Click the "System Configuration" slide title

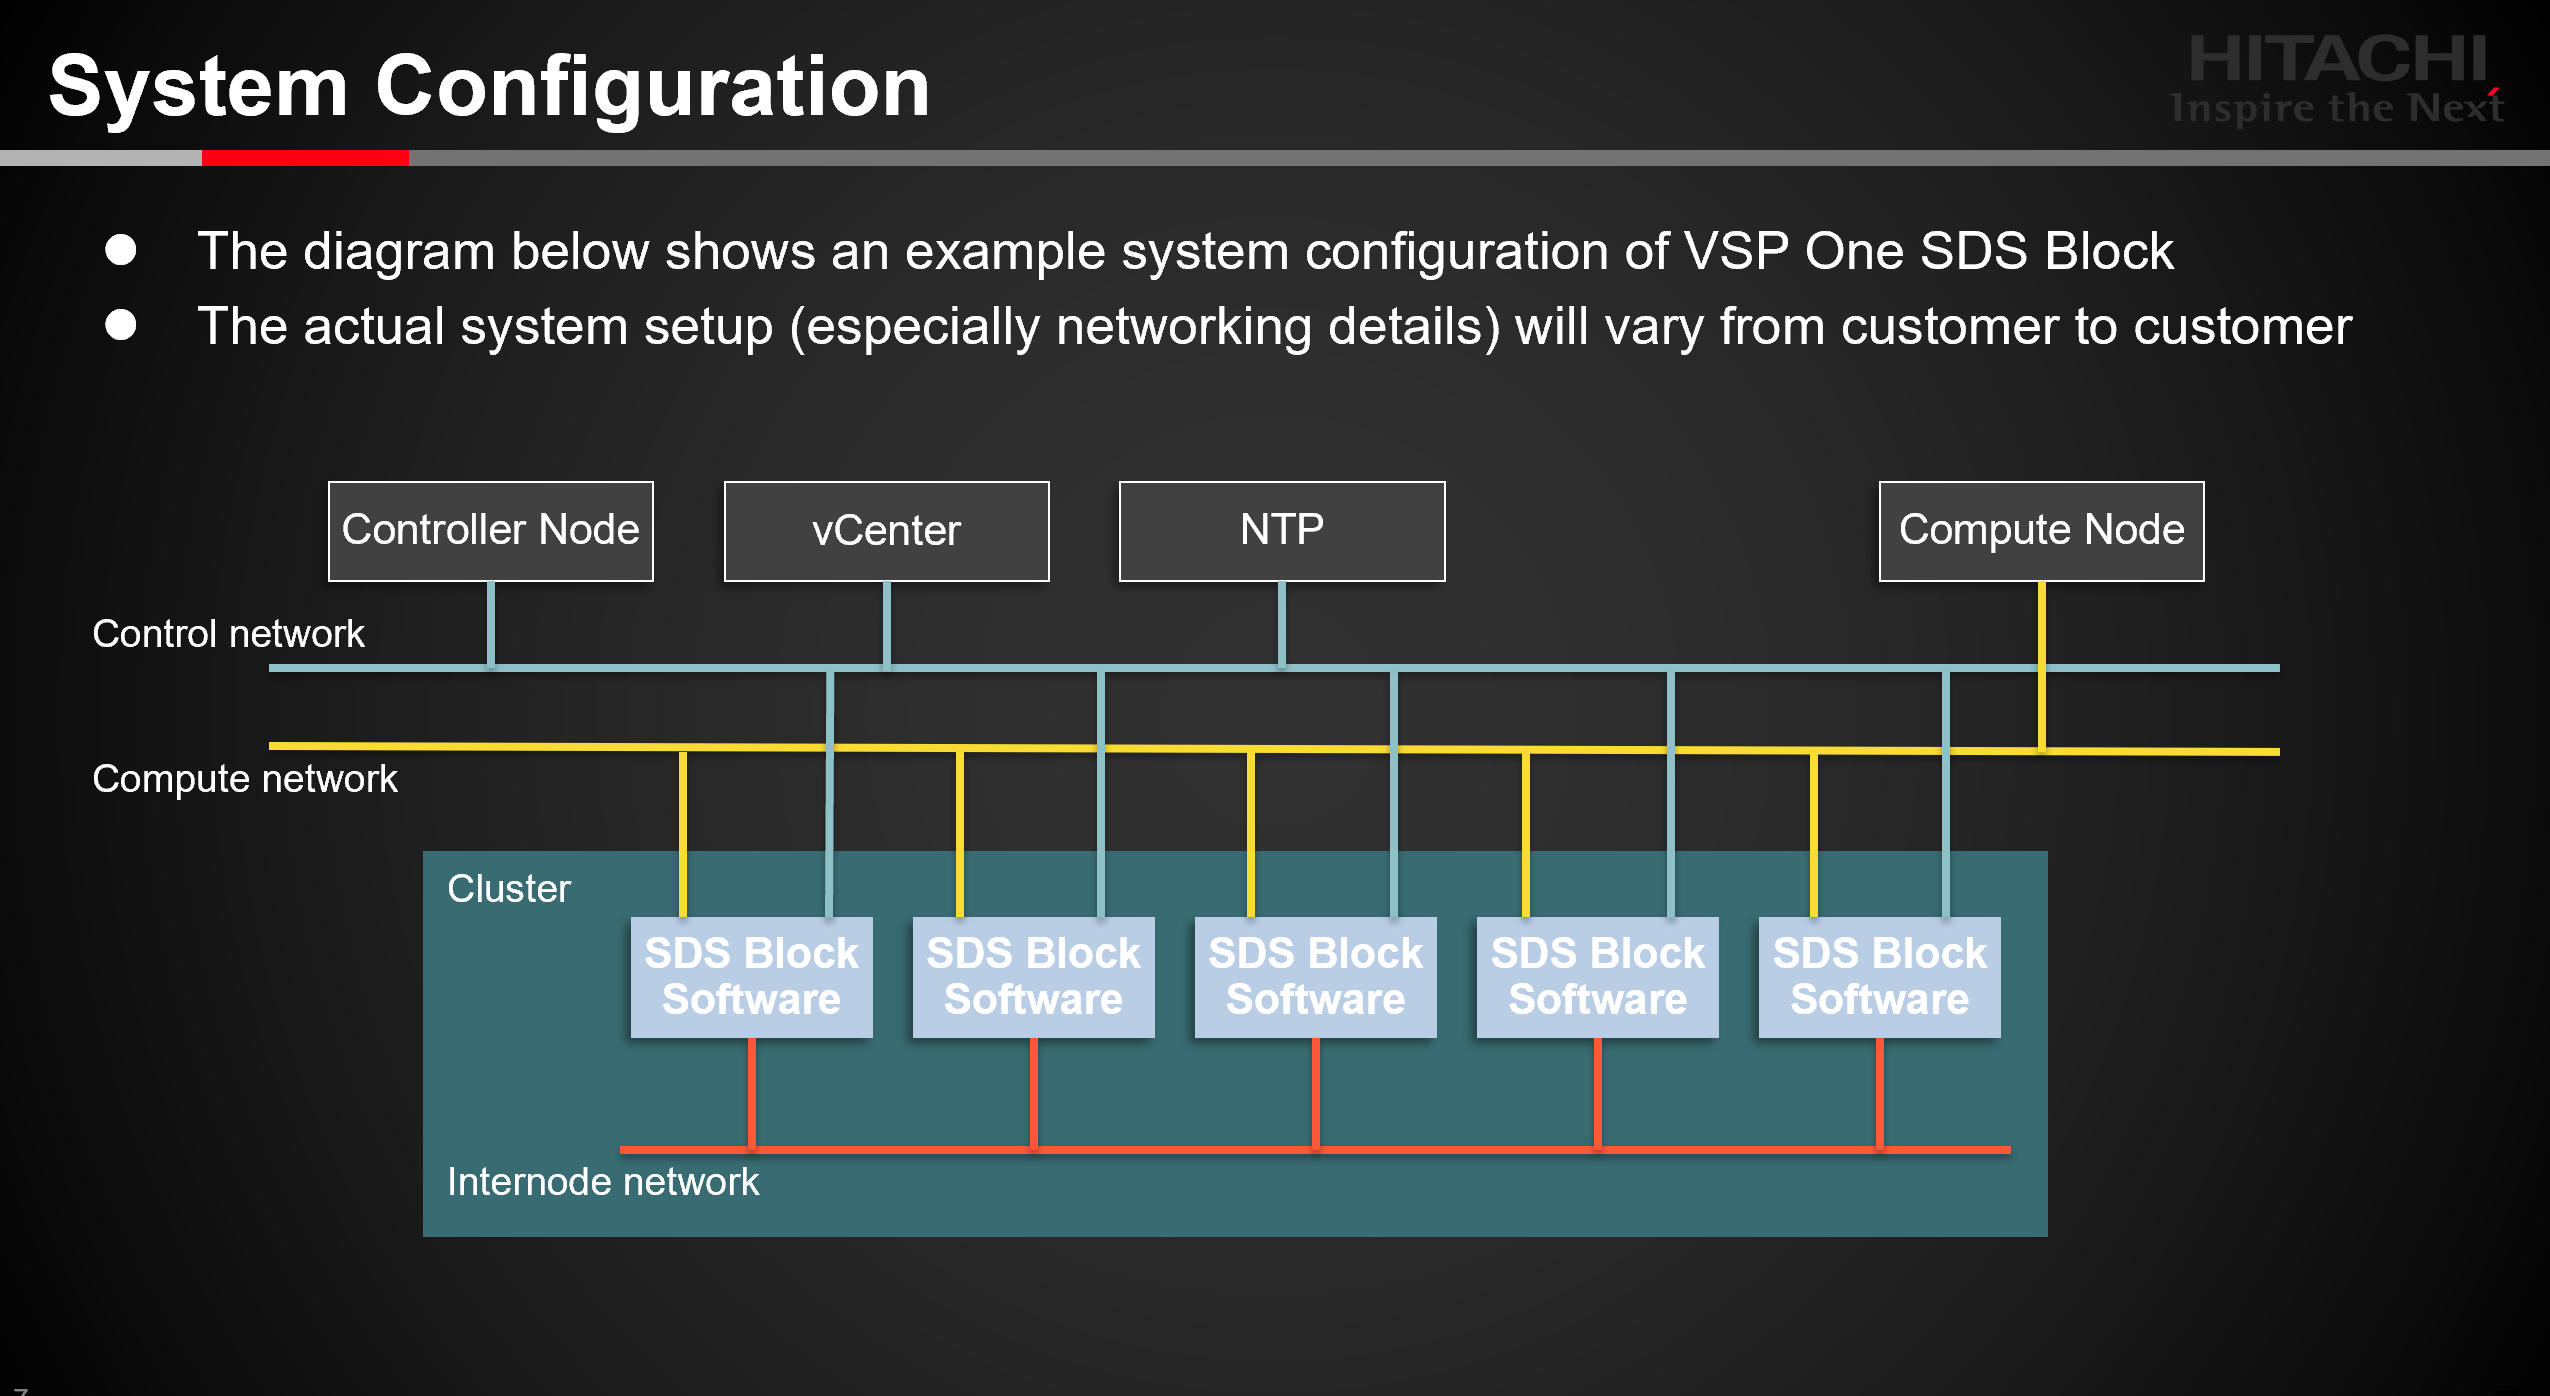tap(489, 88)
